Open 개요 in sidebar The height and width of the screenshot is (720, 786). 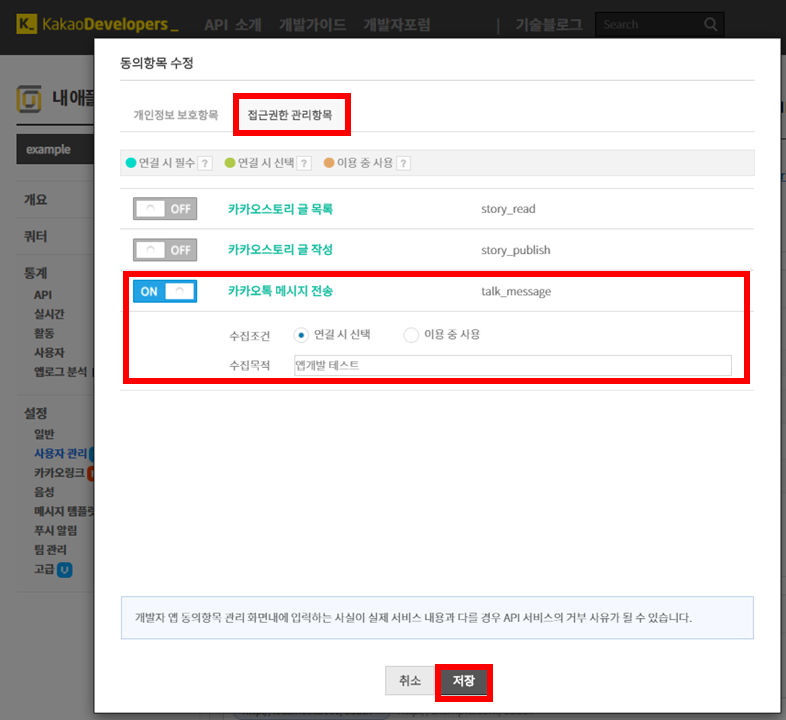point(36,200)
